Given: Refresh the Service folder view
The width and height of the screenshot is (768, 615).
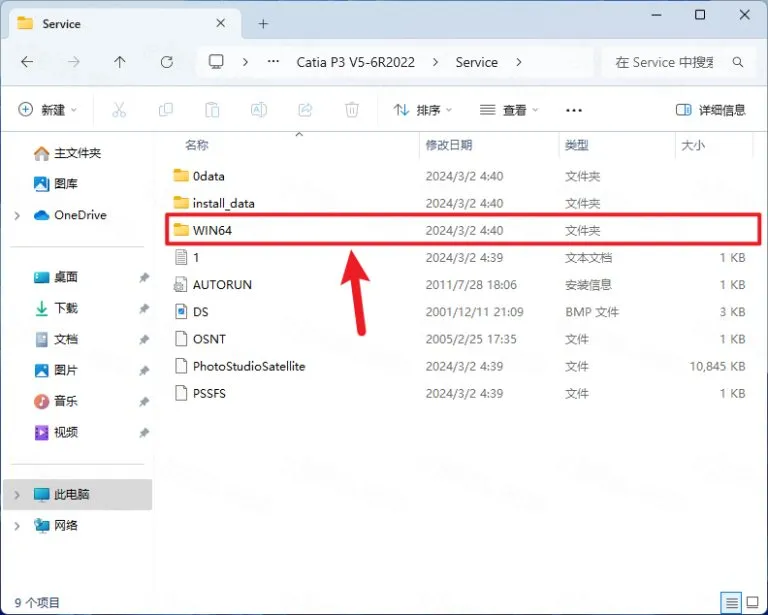Looking at the screenshot, I should click(x=167, y=62).
